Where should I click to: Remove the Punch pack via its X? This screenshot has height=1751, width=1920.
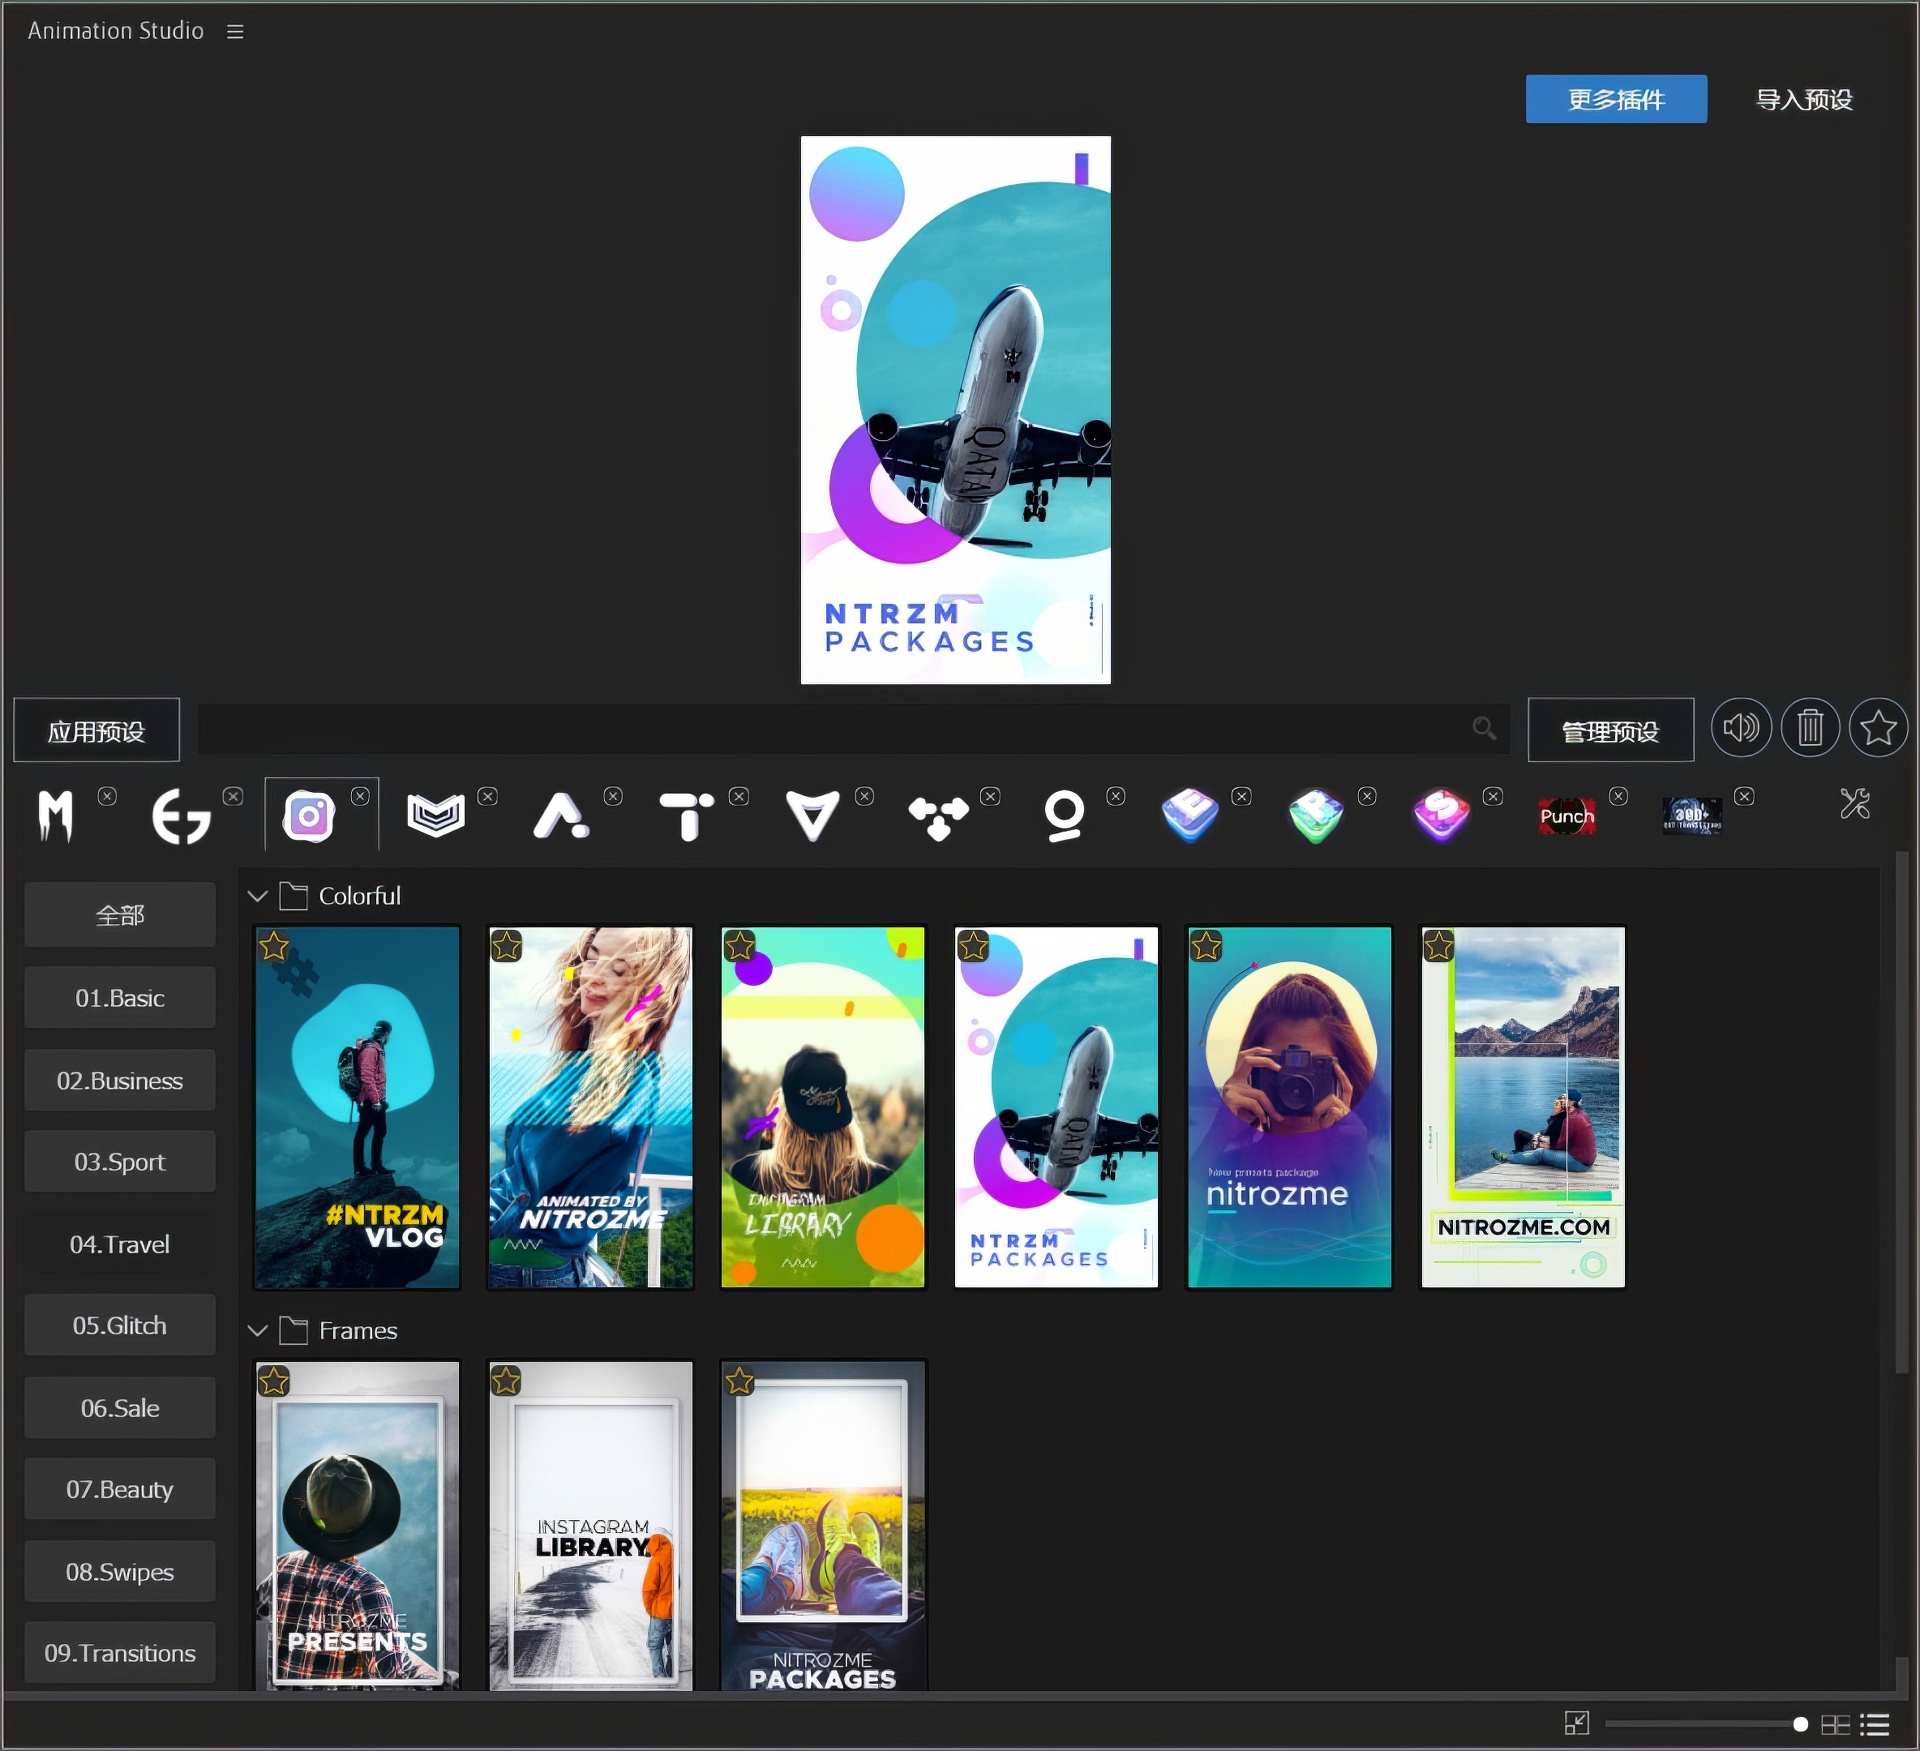1618,796
